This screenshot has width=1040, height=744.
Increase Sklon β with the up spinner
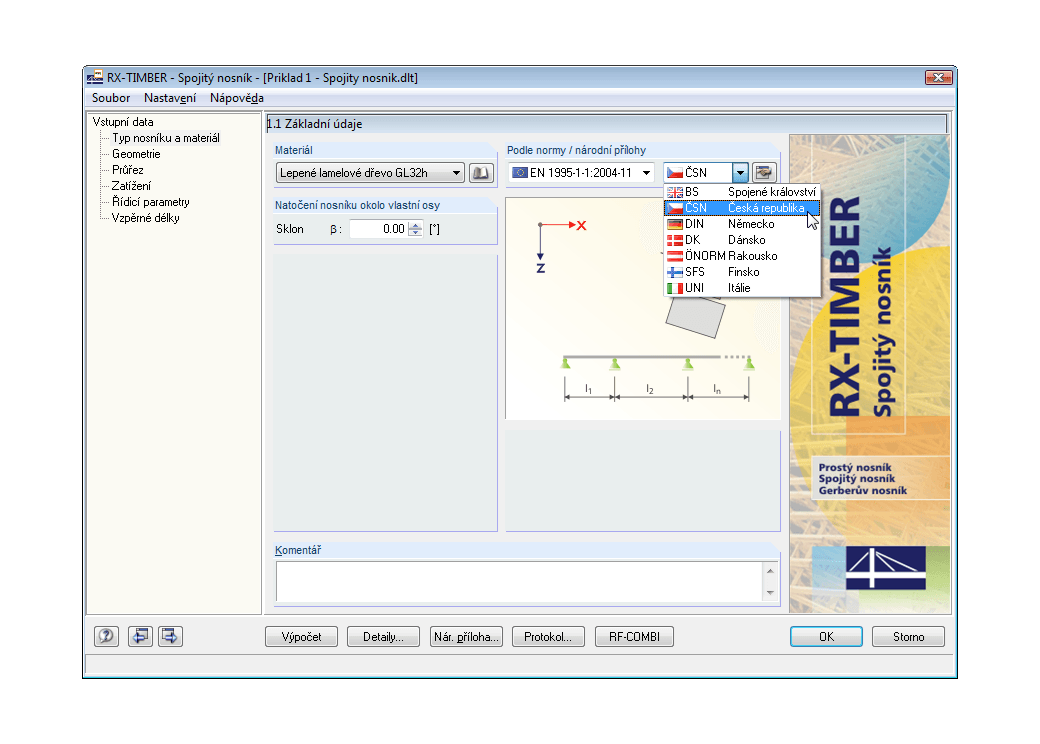(x=415, y=225)
